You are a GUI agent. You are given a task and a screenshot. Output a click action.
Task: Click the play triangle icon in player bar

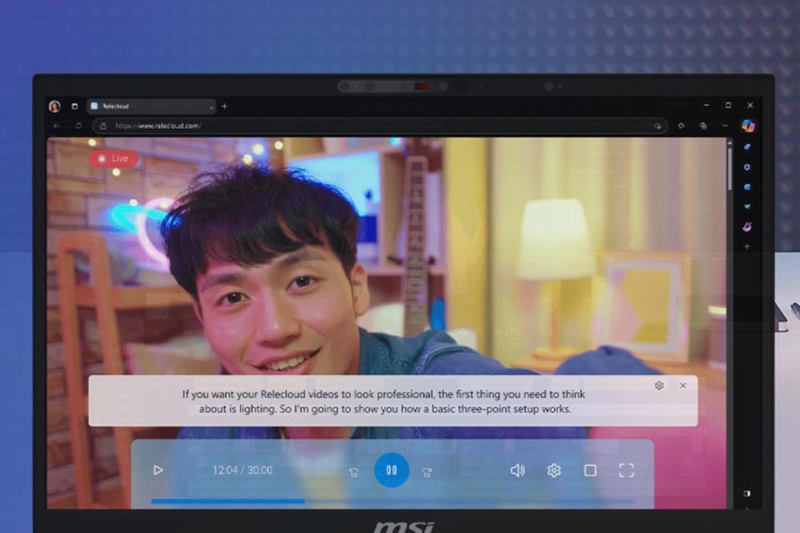pyautogui.click(x=158, y=470)
